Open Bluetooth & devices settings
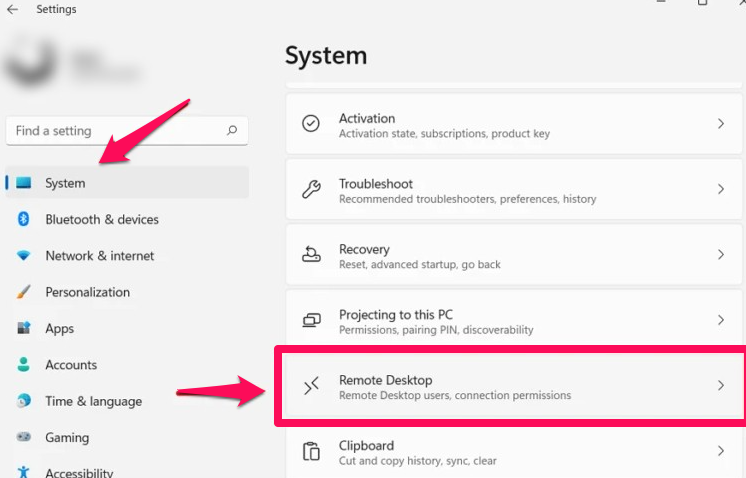Viewport: 746px width, 478px height. [x=127, y=219]
